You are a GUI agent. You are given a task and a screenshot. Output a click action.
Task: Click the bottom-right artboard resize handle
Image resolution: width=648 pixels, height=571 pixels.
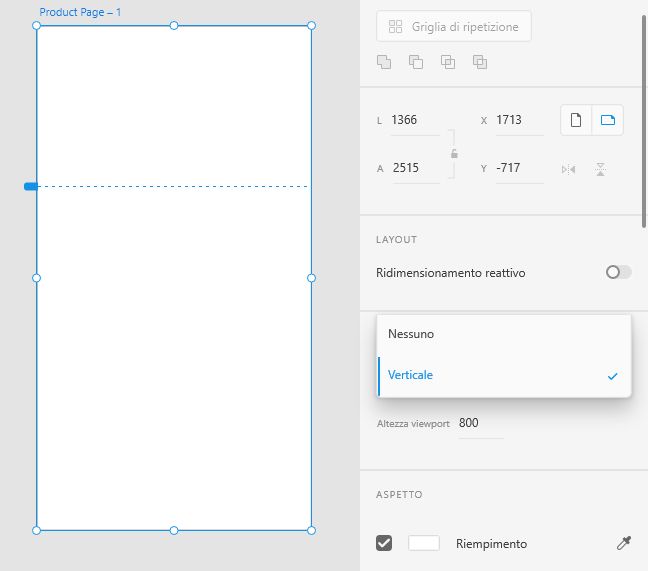312,531
